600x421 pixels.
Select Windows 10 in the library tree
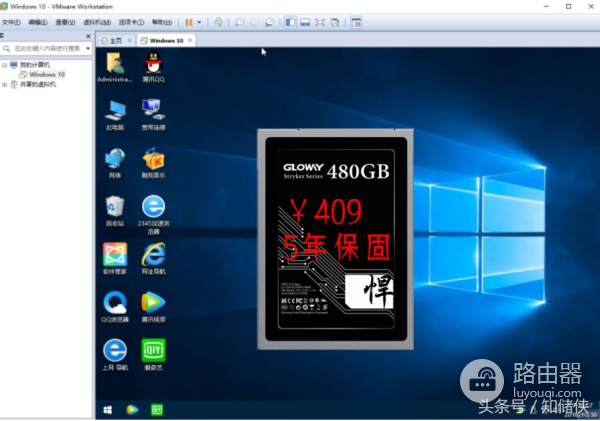click(46, 74)
